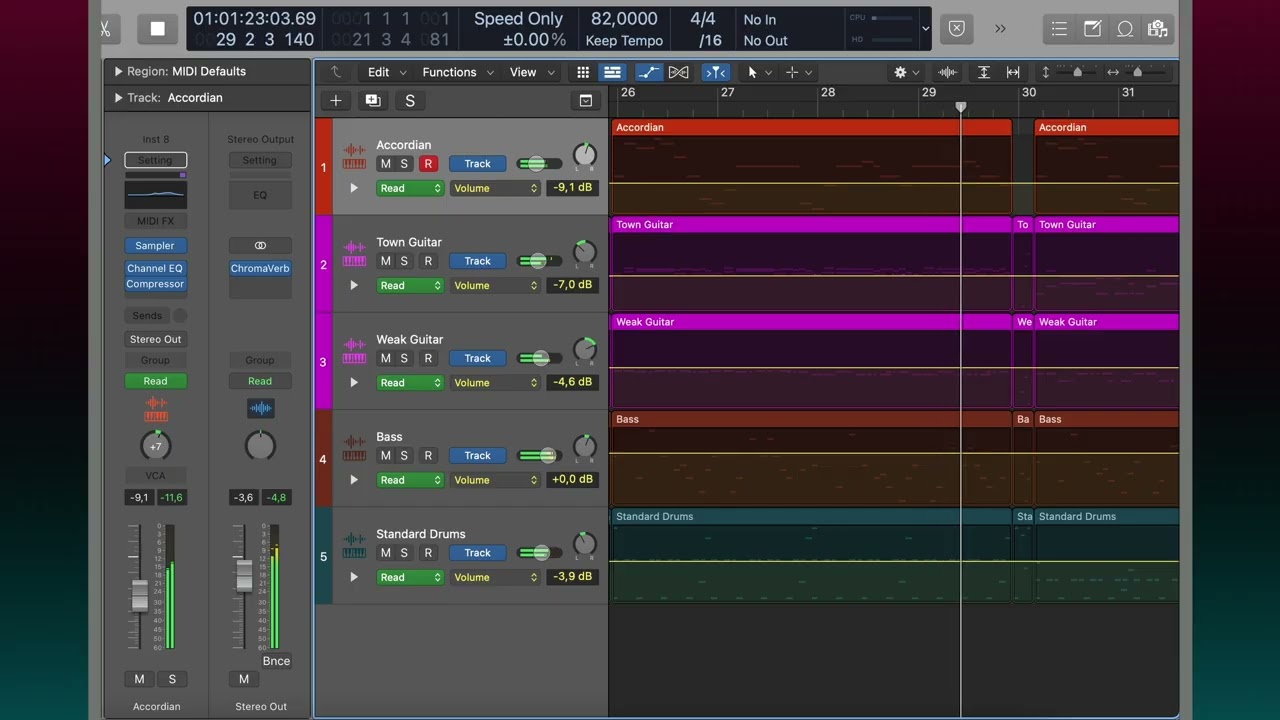Open the Channel EQ plug-in

(155, 268)
